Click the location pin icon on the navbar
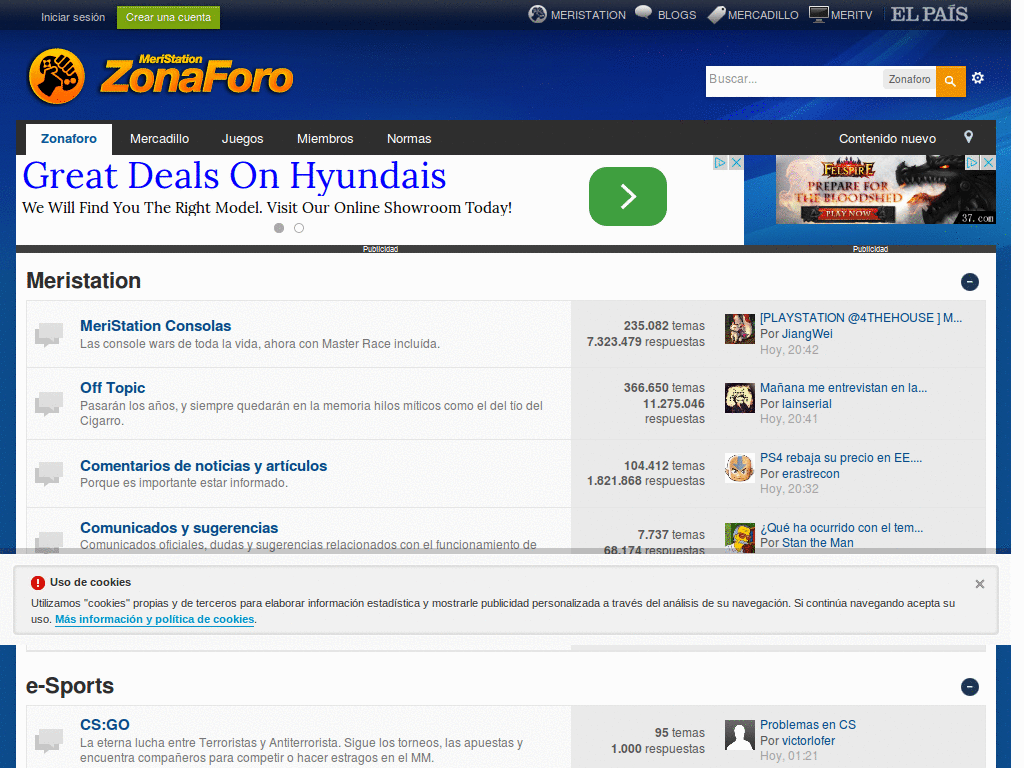This screenshot has width=1024, height=768. (x=968, y=139)
